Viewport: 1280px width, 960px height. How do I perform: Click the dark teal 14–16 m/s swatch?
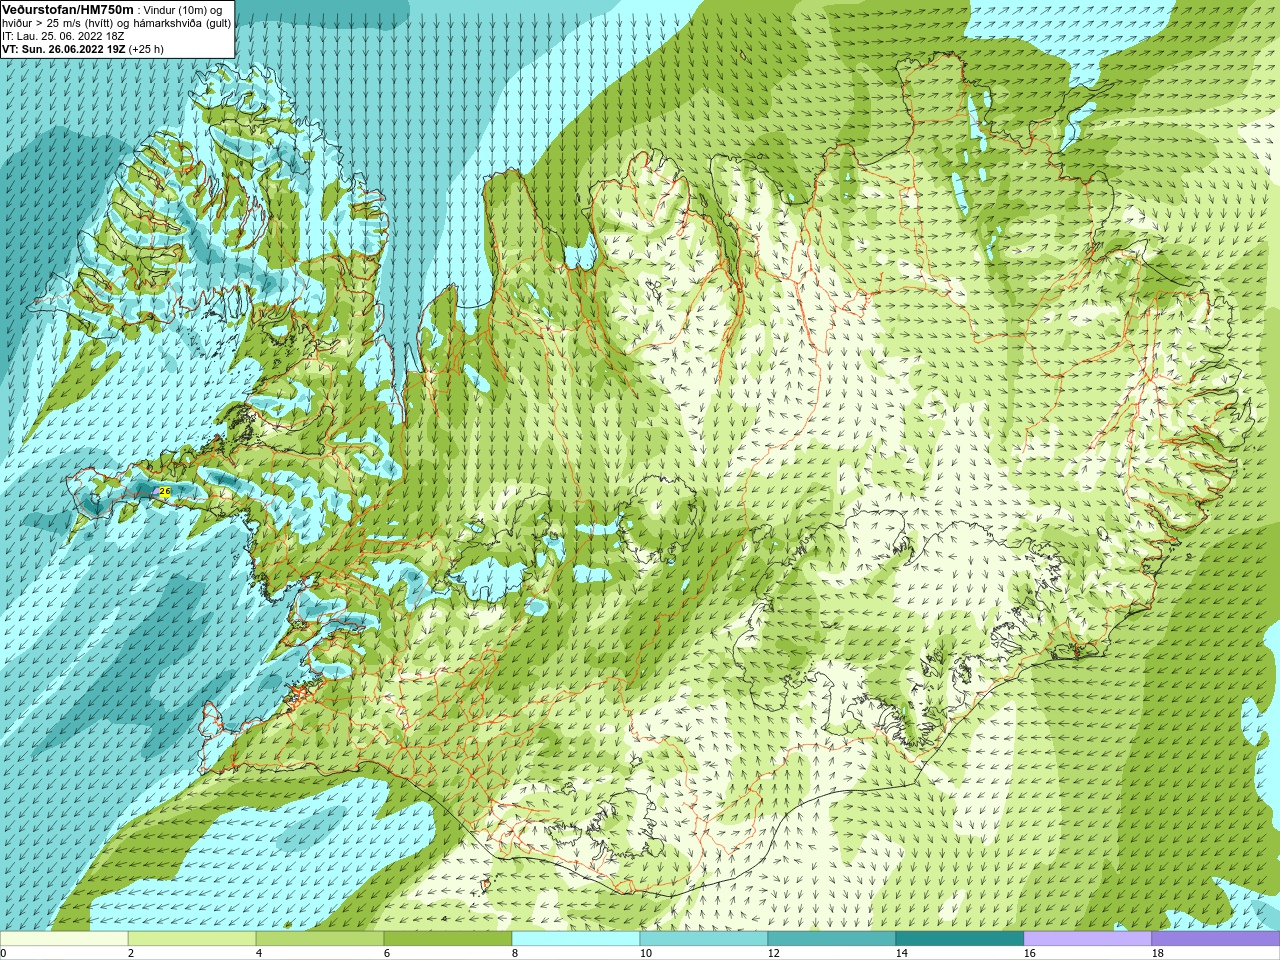point(960,939)
